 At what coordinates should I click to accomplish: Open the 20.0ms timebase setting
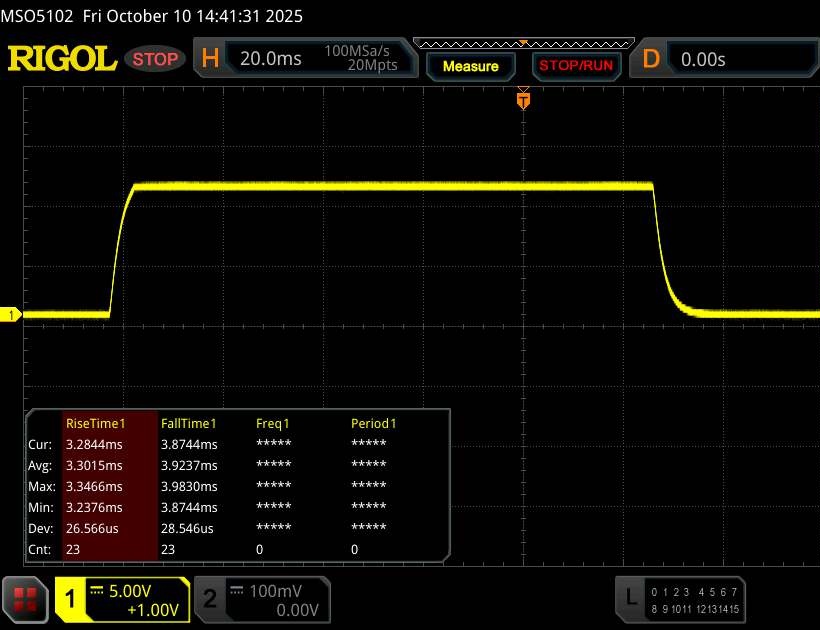(271, 59)
